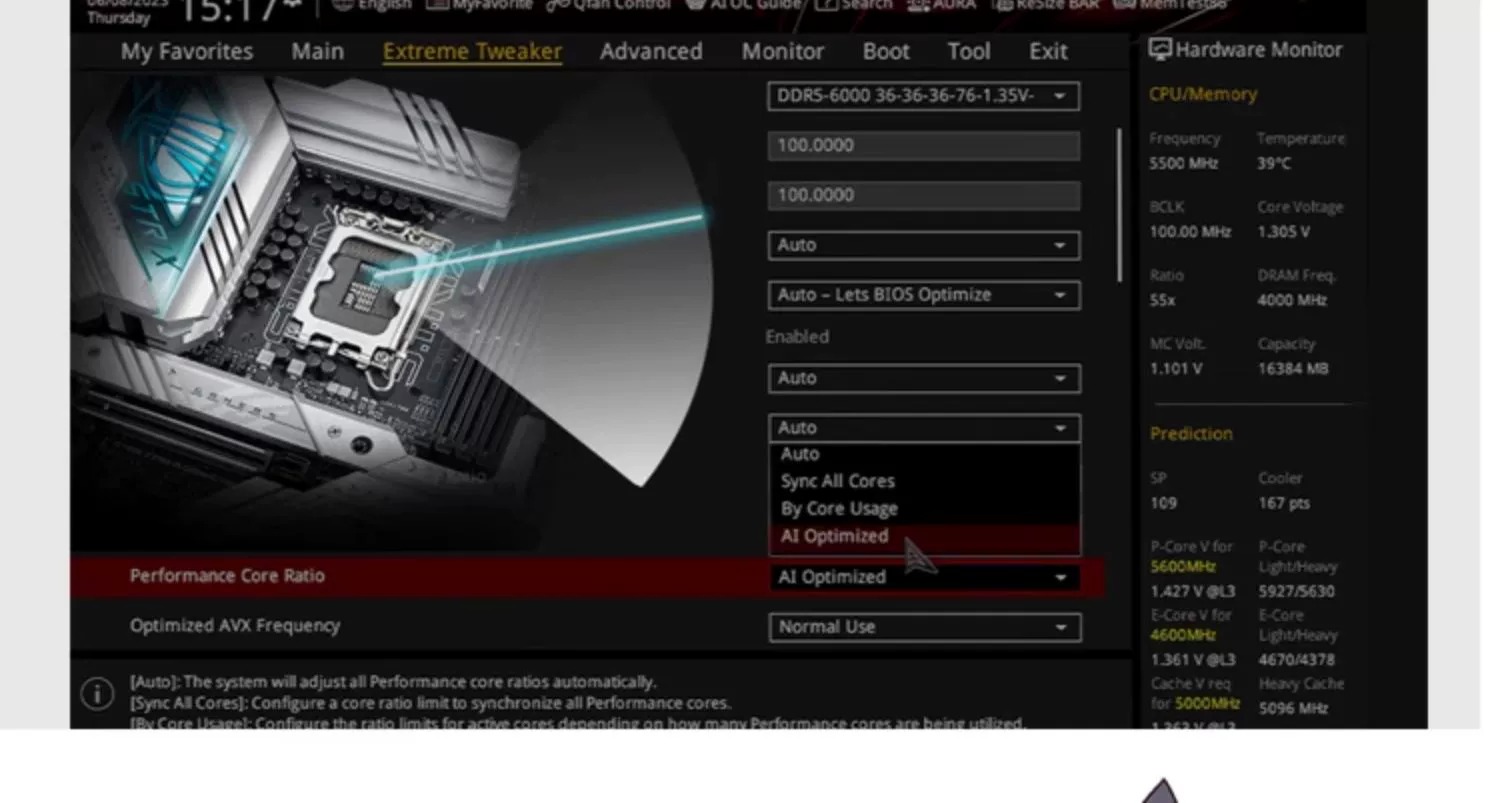The width and height of the screenshot is (1500, 803).
Task: Click the 100.00 MHz BCLK value
Action: (x=1190, y=232)
